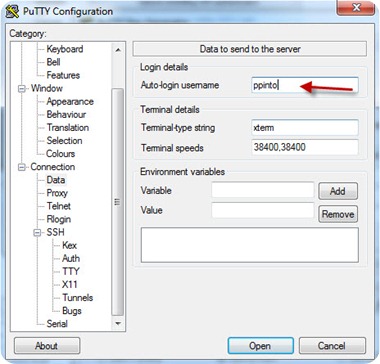Select the Window category
Screen dimensions: 380x364
(46, 88)
